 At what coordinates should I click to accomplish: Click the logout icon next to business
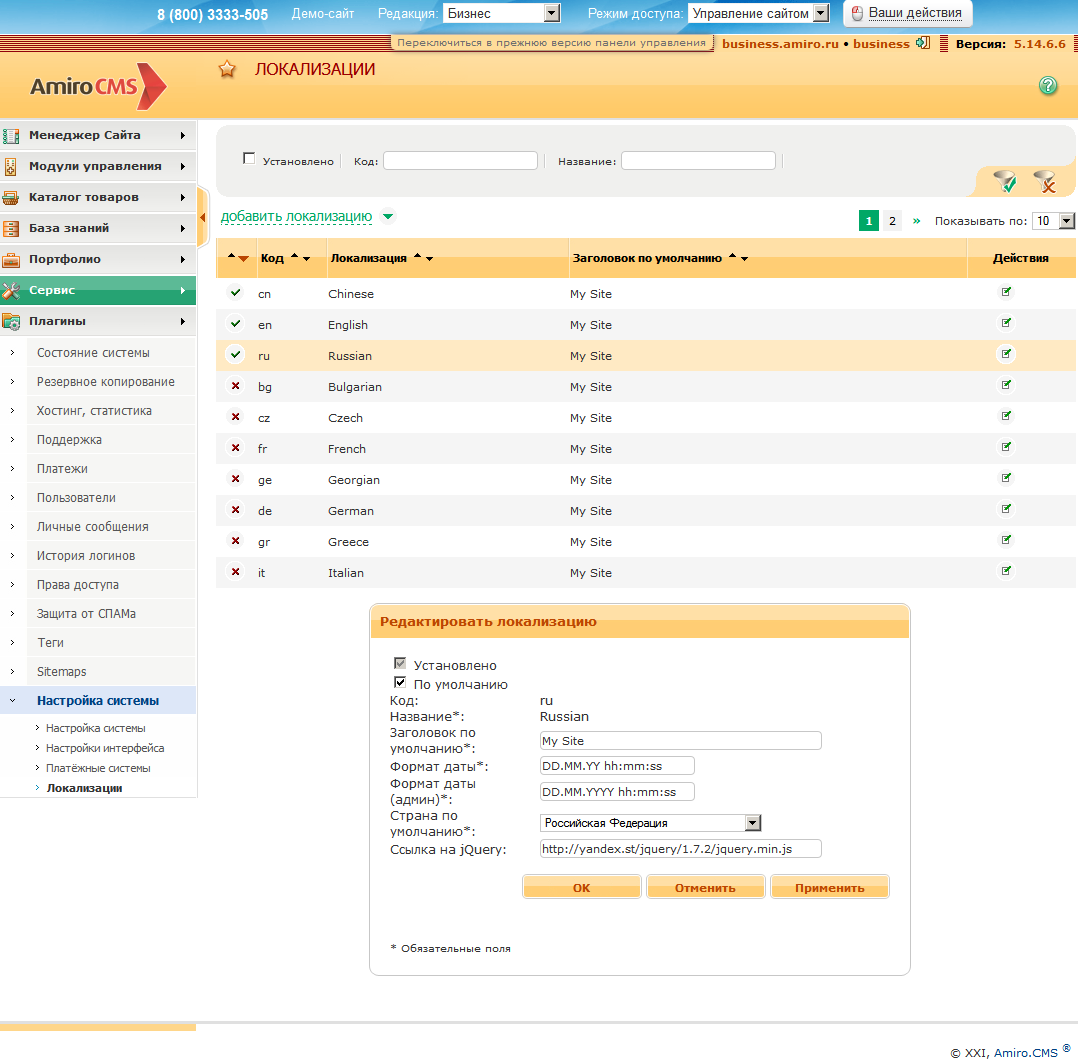pyautogui.click(x=922, y=43)
